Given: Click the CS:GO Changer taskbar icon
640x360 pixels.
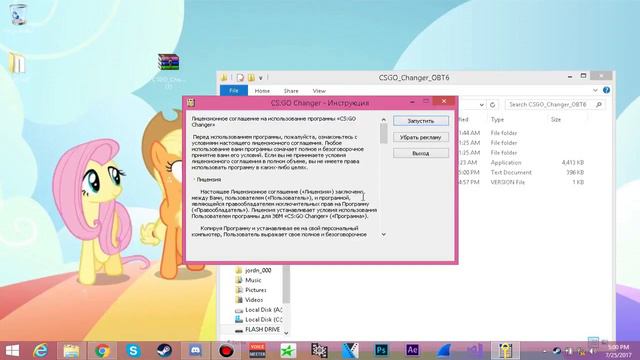Looking at the screenshot, I should (x=505, y=350).
